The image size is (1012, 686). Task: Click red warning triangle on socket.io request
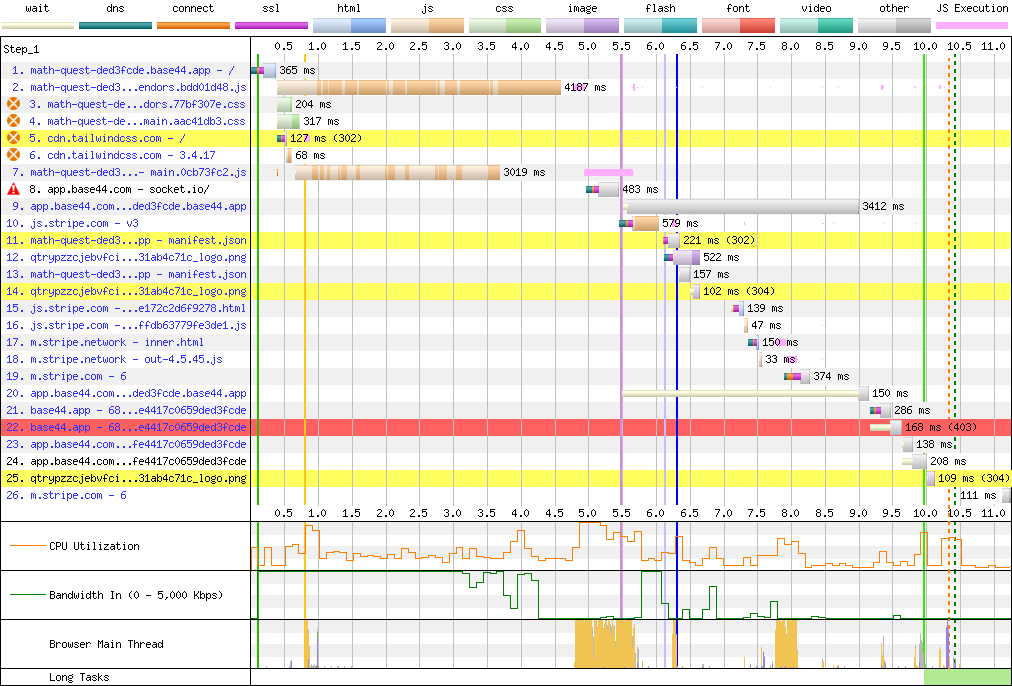14,189
